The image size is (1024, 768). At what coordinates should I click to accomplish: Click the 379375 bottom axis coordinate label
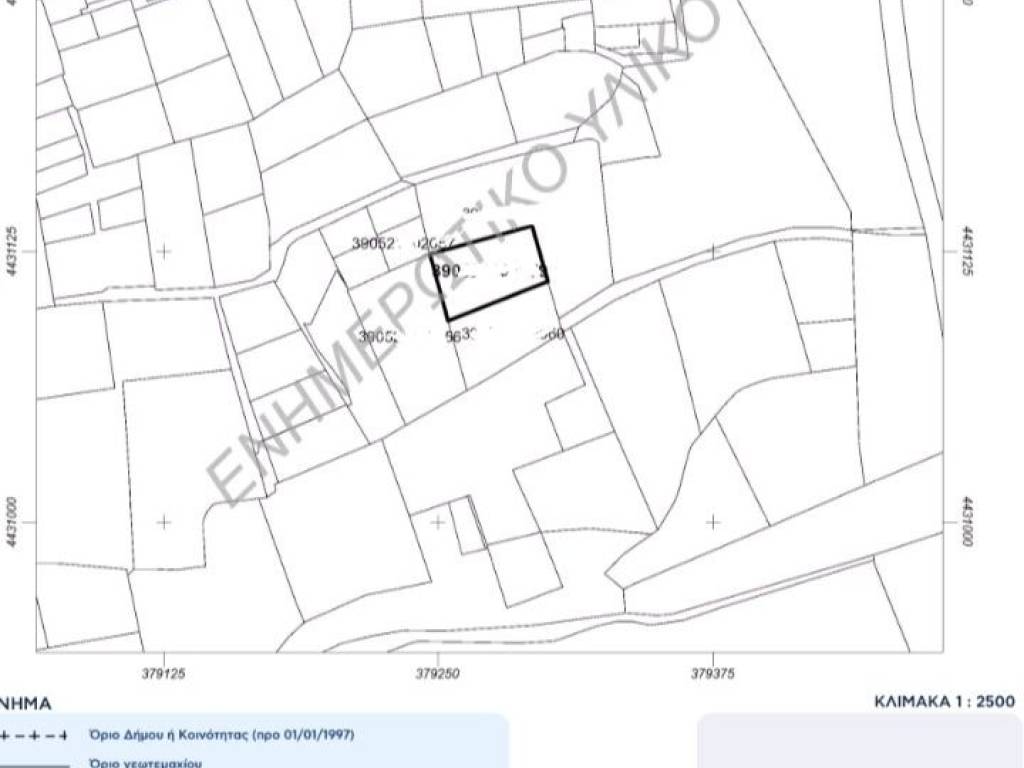click(713, 673)
